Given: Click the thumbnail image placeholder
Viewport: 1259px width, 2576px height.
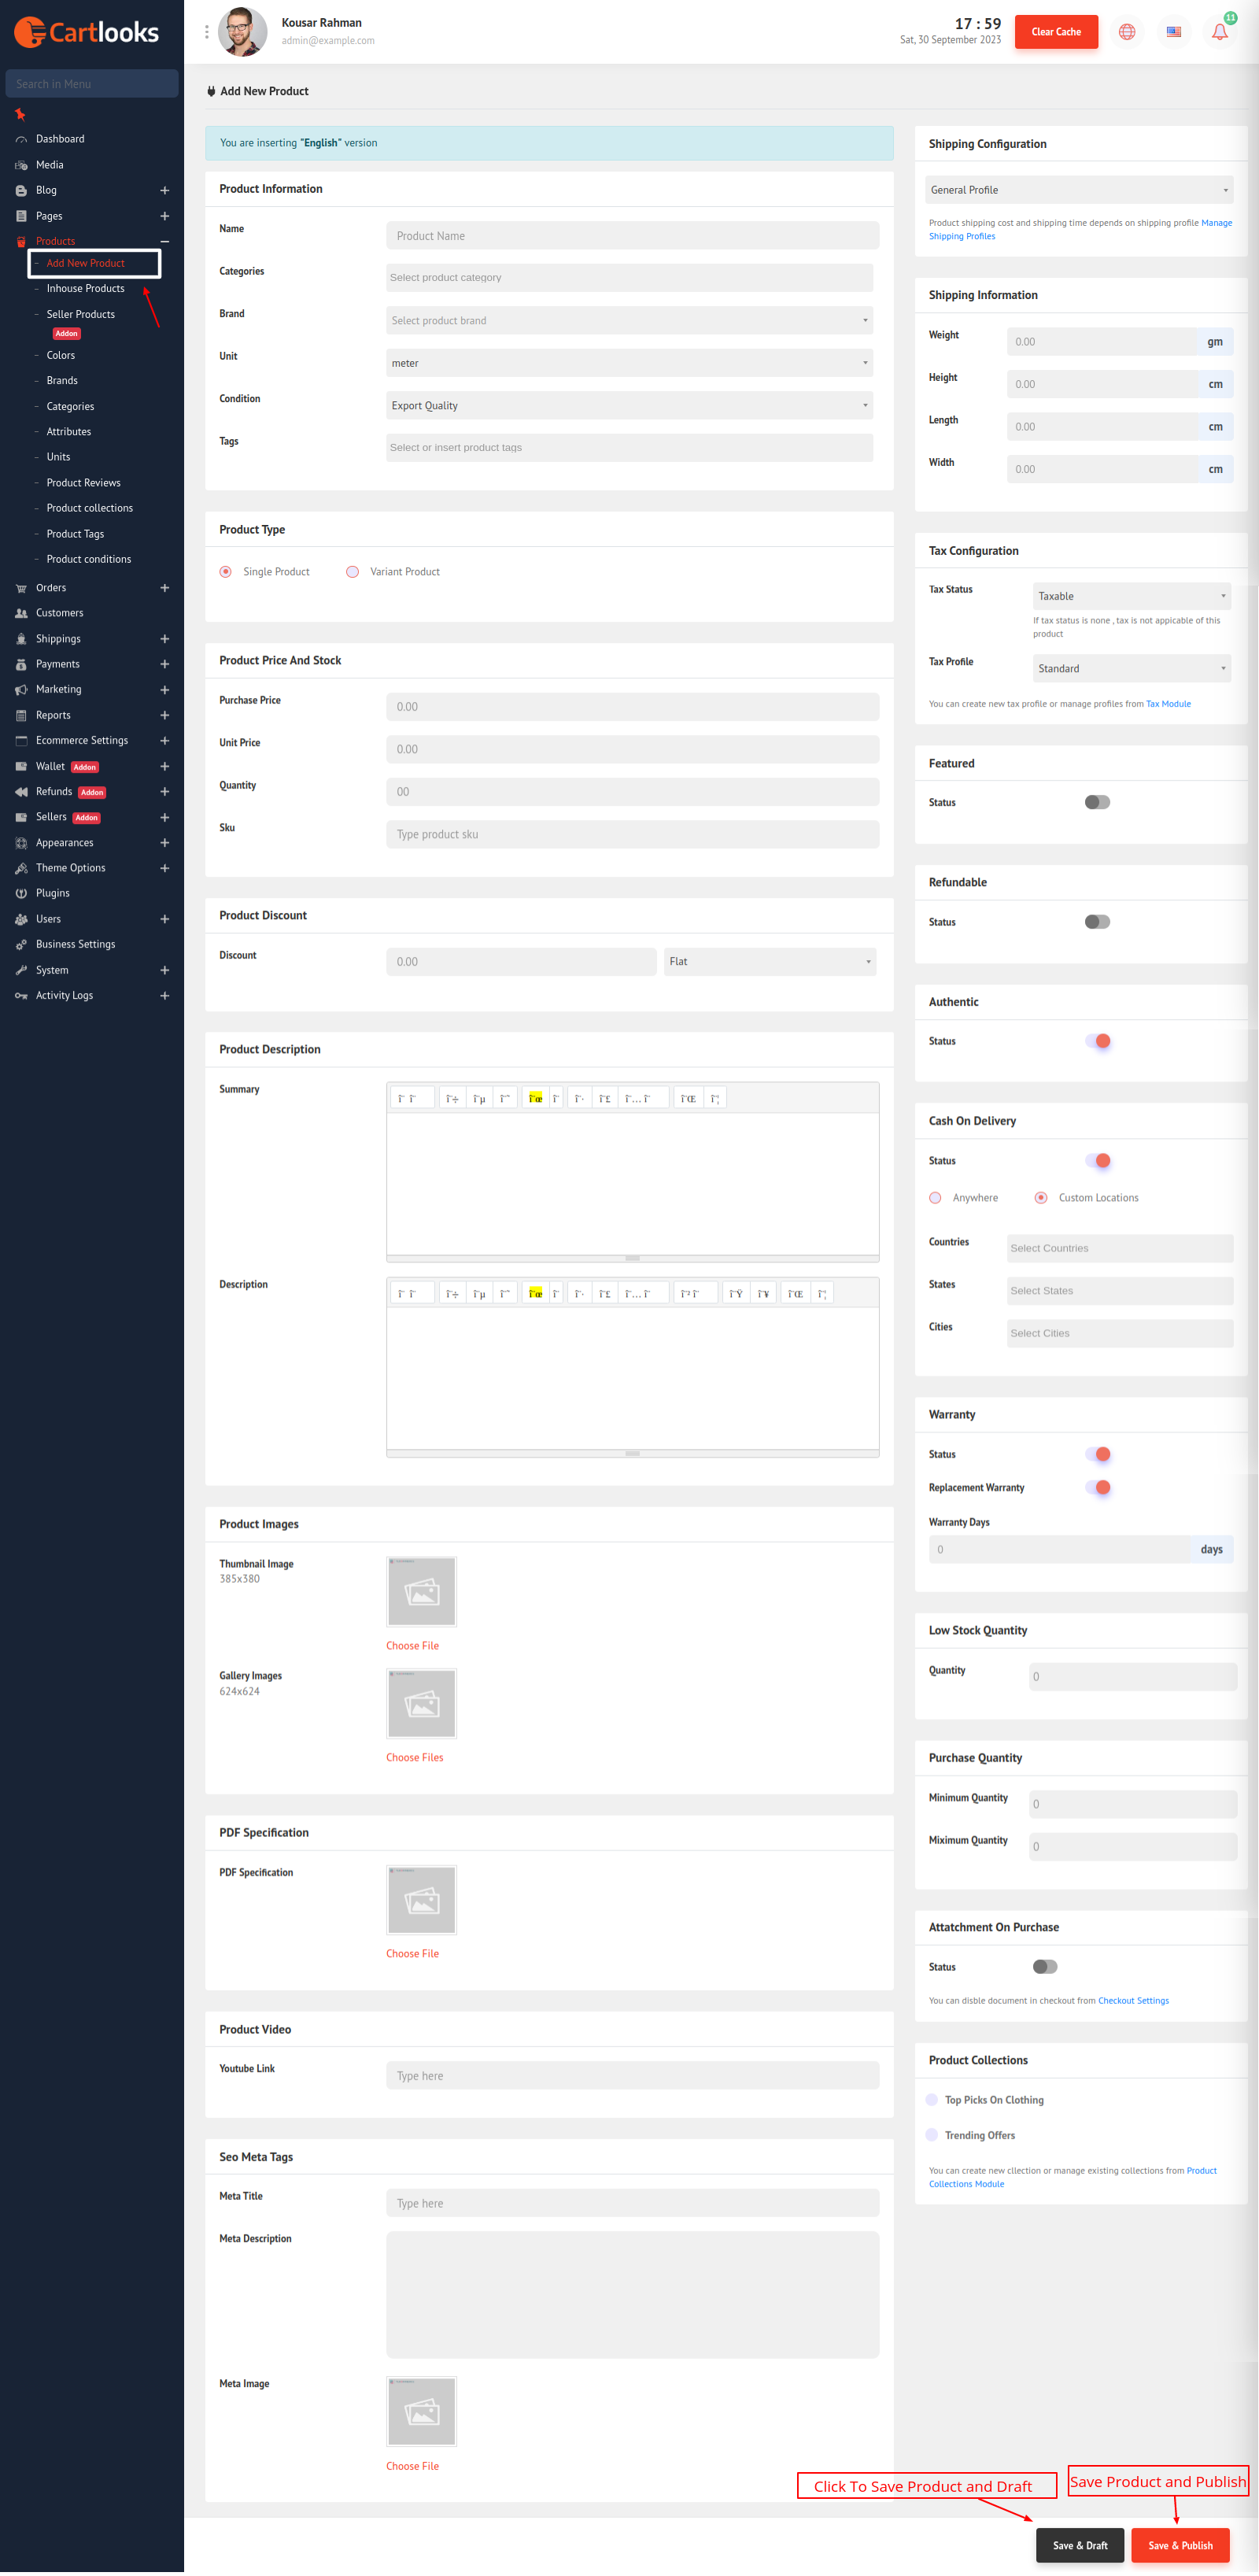Looking at the screenshot, I should click(421, 1590).
